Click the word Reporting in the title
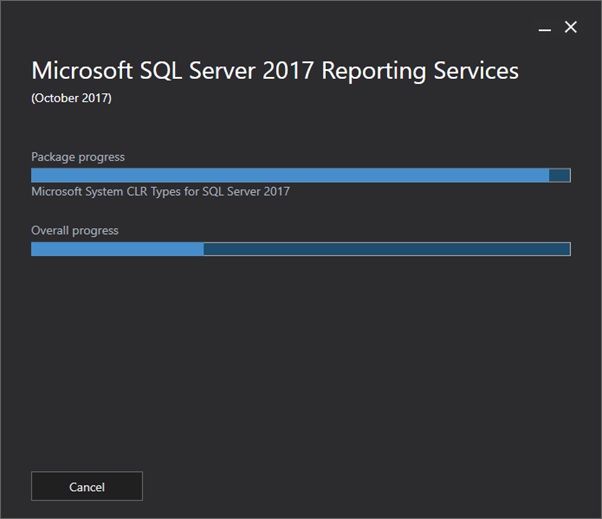This screenshot has width=602, height=519. click(374, 72)
